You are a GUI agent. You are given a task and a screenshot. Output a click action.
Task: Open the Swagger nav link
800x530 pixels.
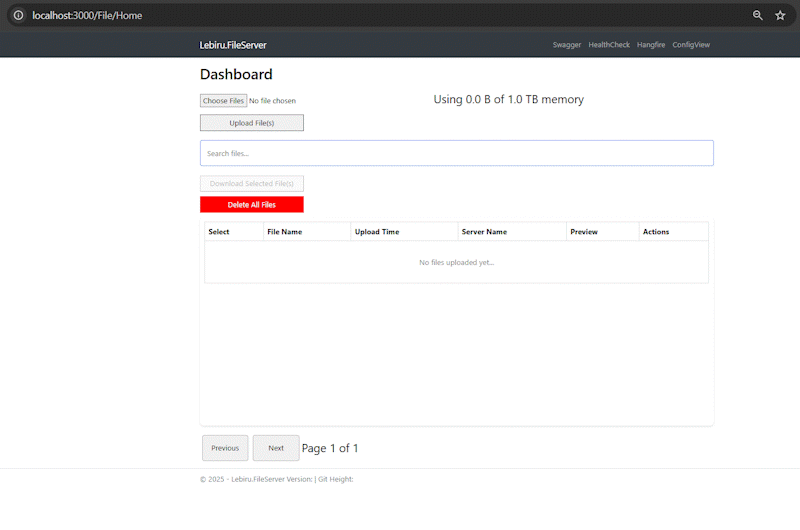(567, 45)
